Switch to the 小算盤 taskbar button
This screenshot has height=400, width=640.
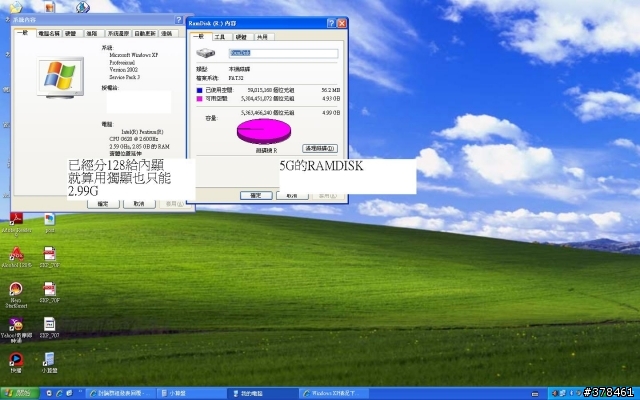(192, 393)
